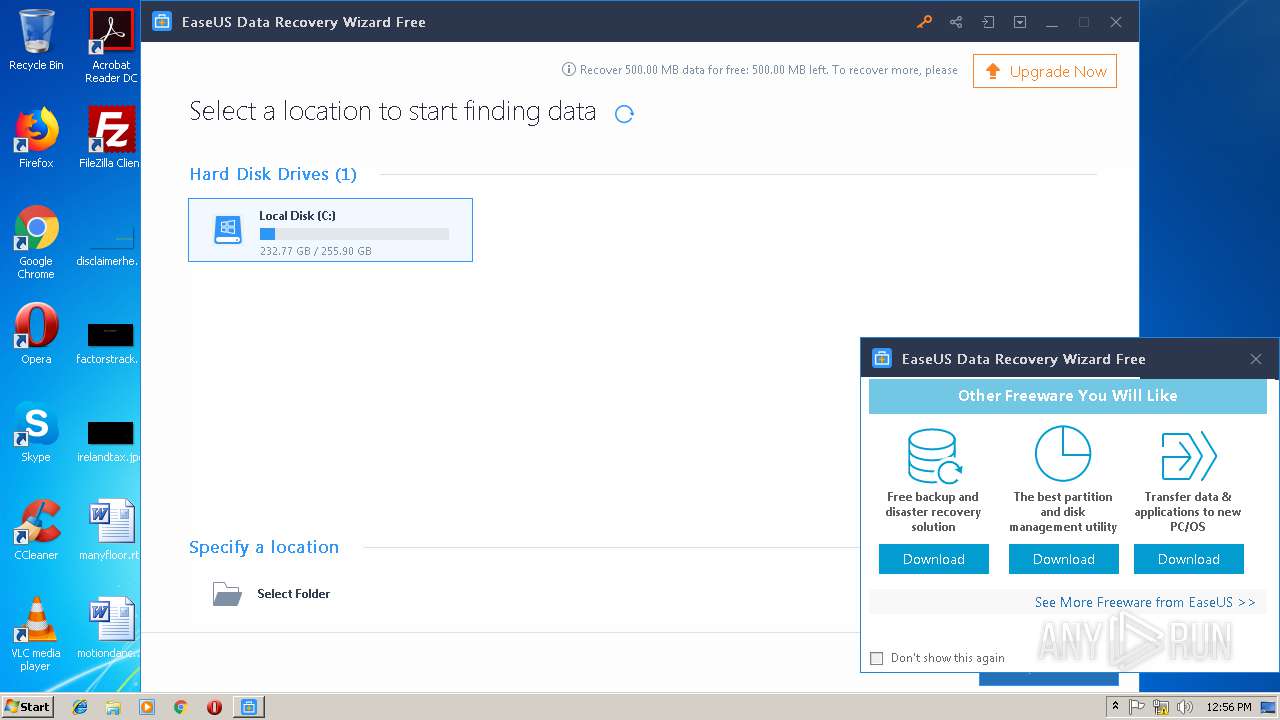Screen dimensions: 1280x720
Task: Click the backup database icon in popup
Action: pos(934,455)
